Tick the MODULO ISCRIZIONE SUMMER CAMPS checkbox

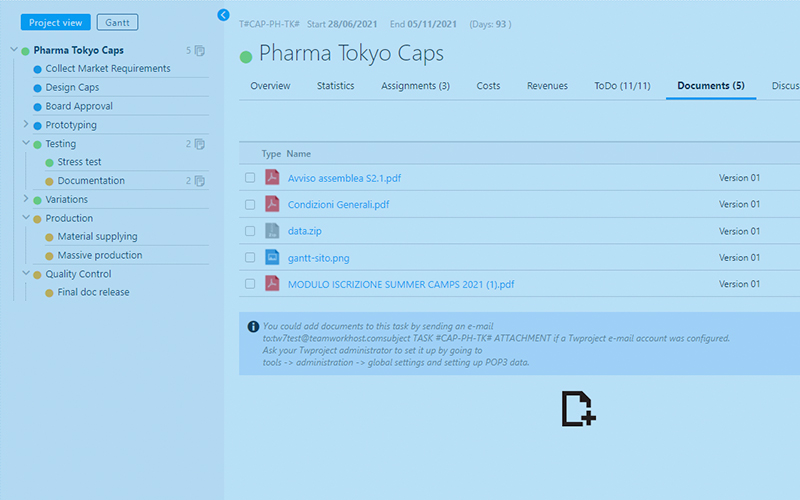point(250,284)
